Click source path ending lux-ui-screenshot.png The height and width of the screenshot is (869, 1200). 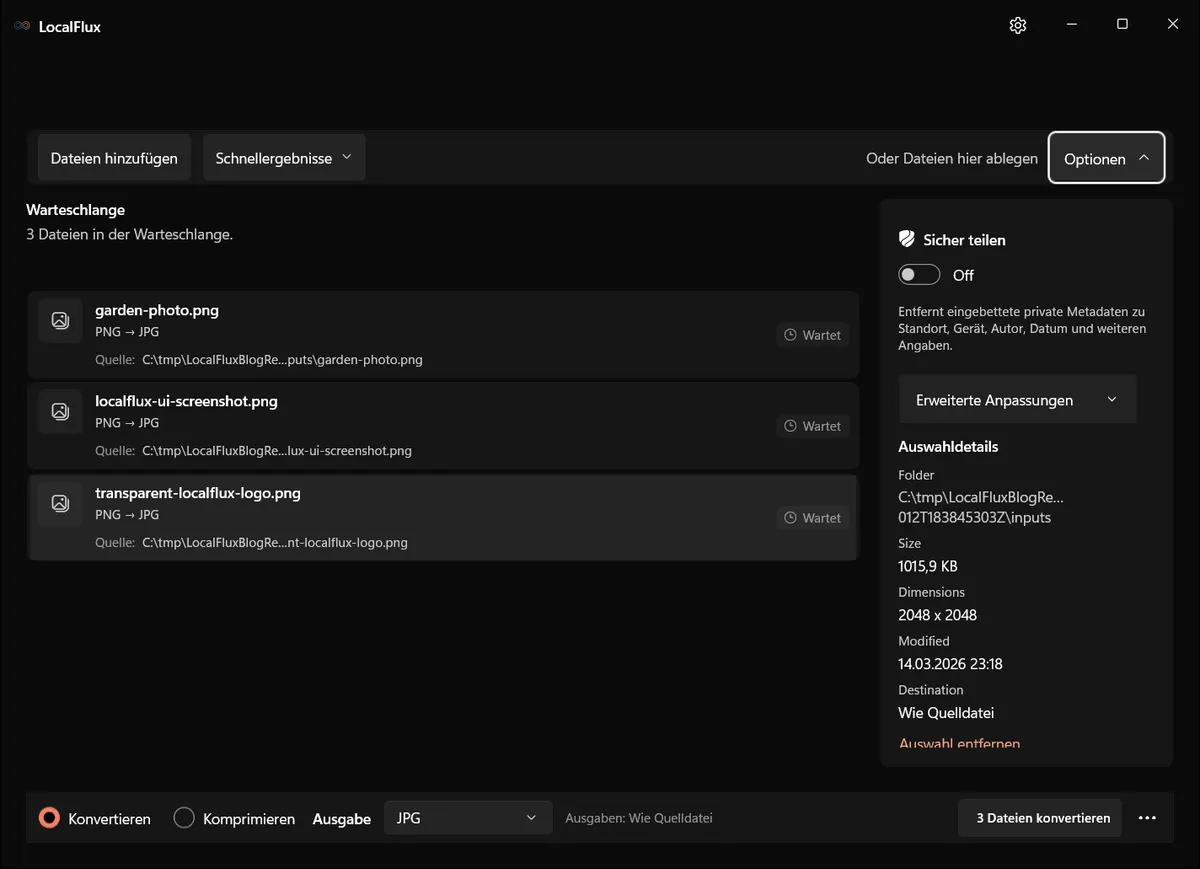[x=277, y=451]
